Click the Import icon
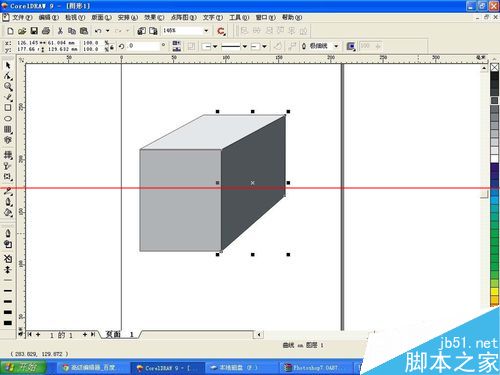This screenshot has width=500, height=375. click(141, 31)
